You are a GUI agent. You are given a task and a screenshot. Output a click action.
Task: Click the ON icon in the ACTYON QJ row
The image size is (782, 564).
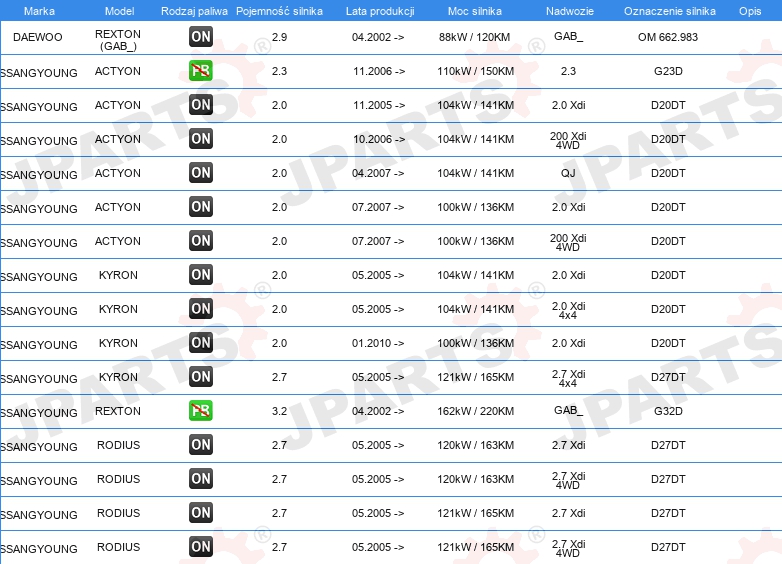pos(200,173)
